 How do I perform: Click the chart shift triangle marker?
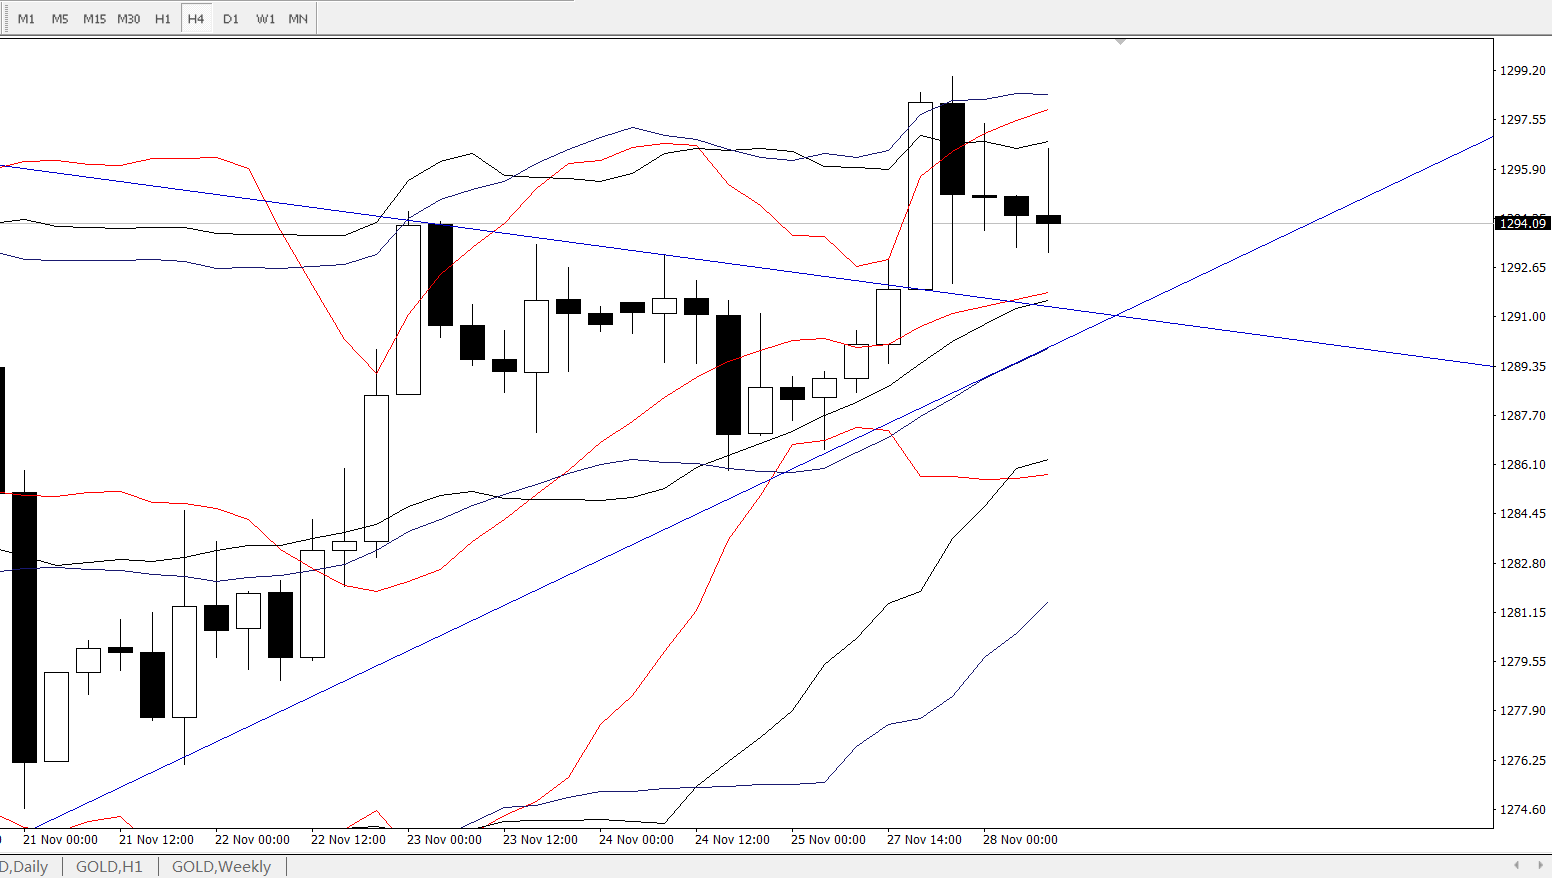1120,42
